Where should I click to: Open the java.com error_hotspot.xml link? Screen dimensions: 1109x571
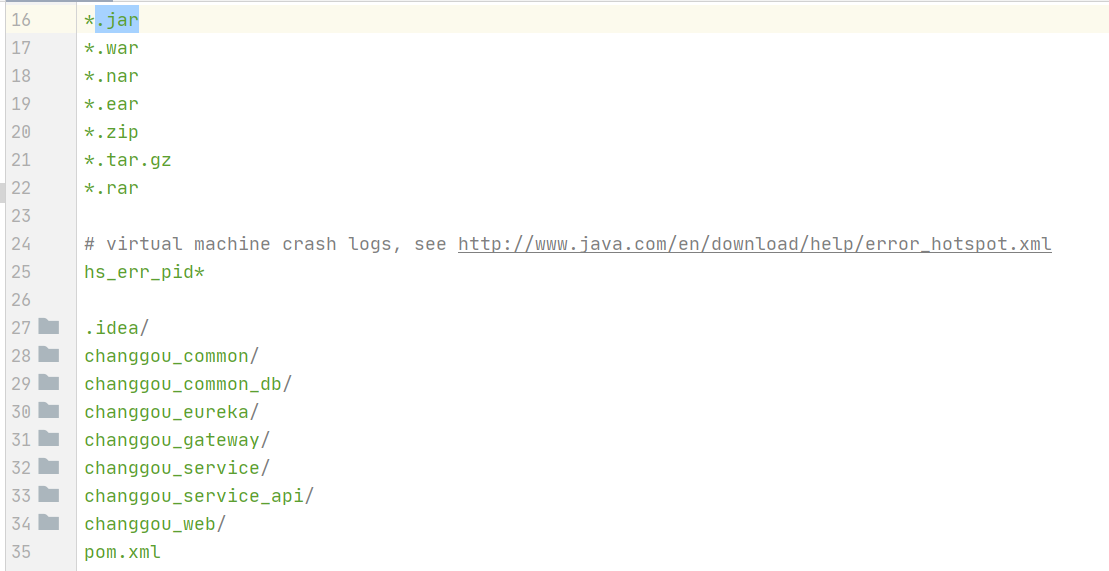point(755,244)
